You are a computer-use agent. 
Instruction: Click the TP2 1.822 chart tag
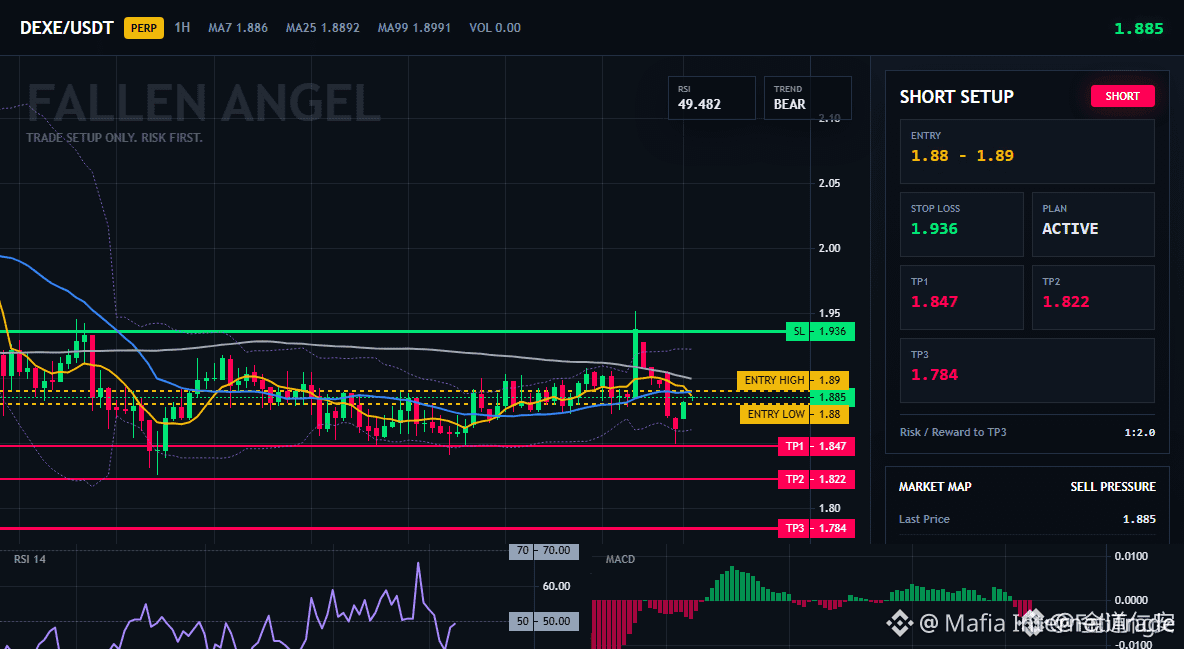click(816, 479)
